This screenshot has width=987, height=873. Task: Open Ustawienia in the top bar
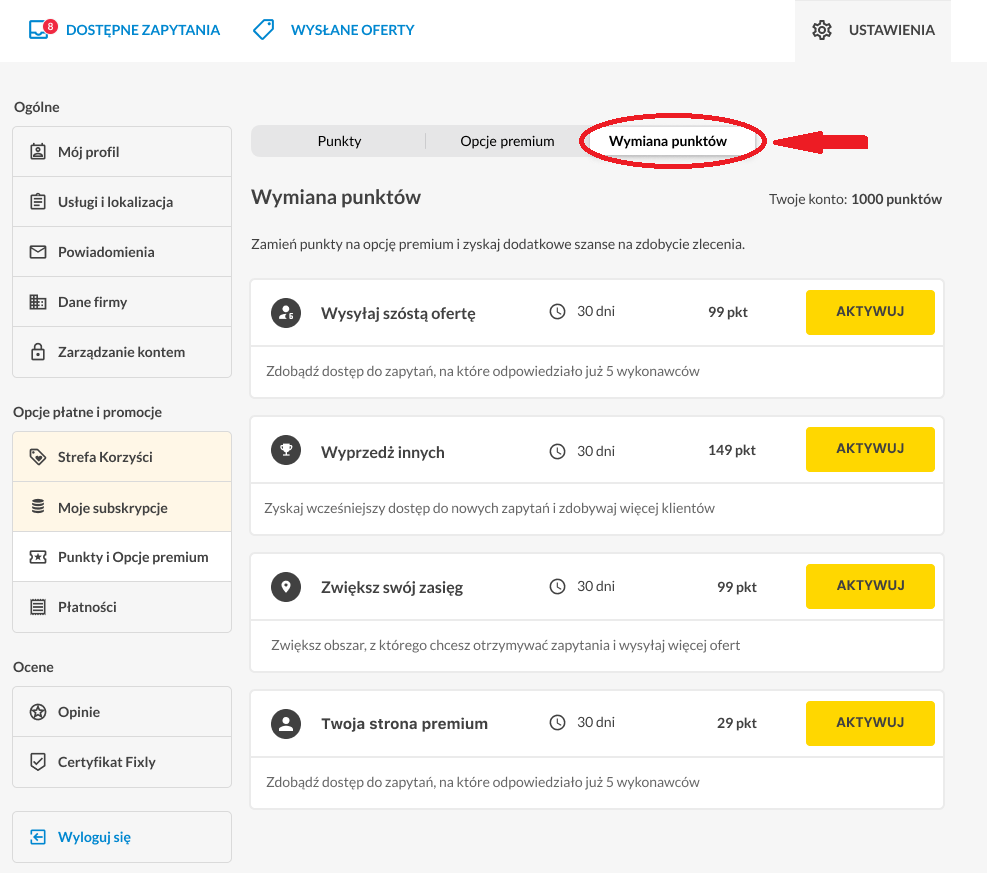[873, 30]
